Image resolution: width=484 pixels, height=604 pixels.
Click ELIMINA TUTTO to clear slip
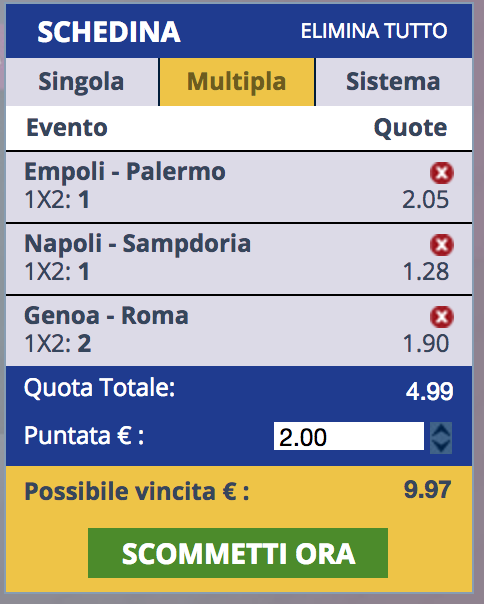[374, 31]
